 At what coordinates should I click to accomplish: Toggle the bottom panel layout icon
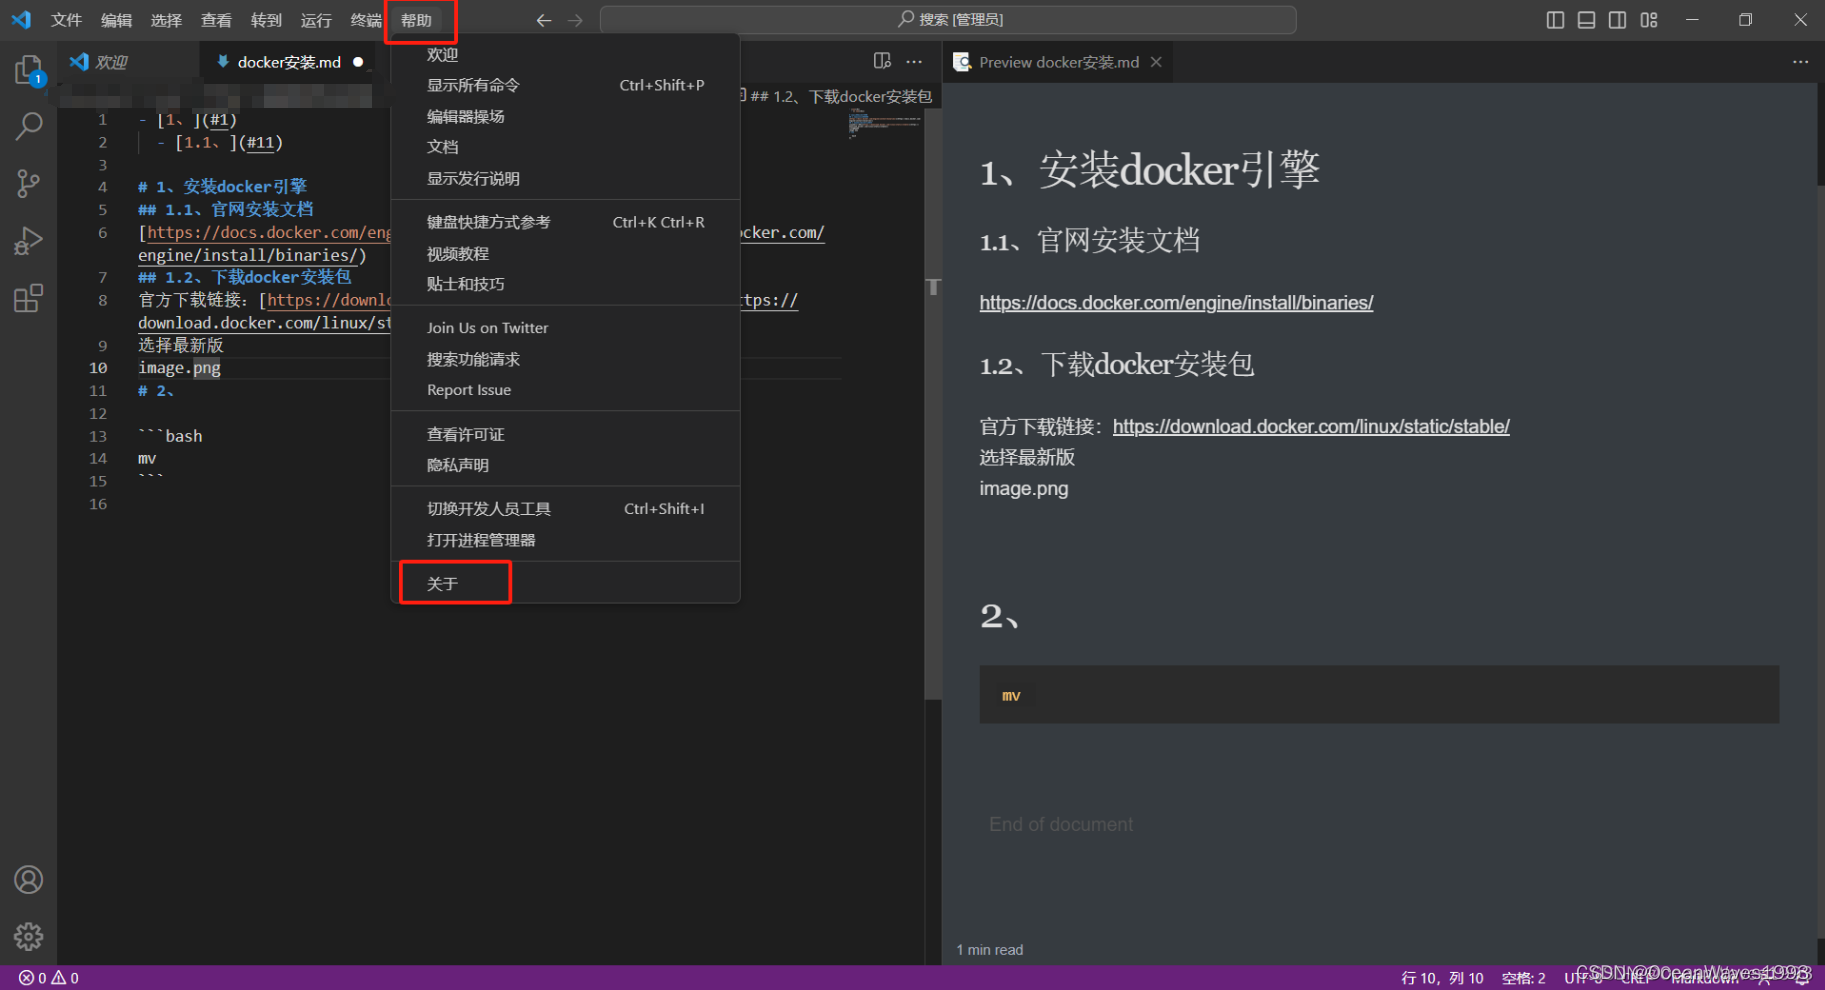(1586, 20)
